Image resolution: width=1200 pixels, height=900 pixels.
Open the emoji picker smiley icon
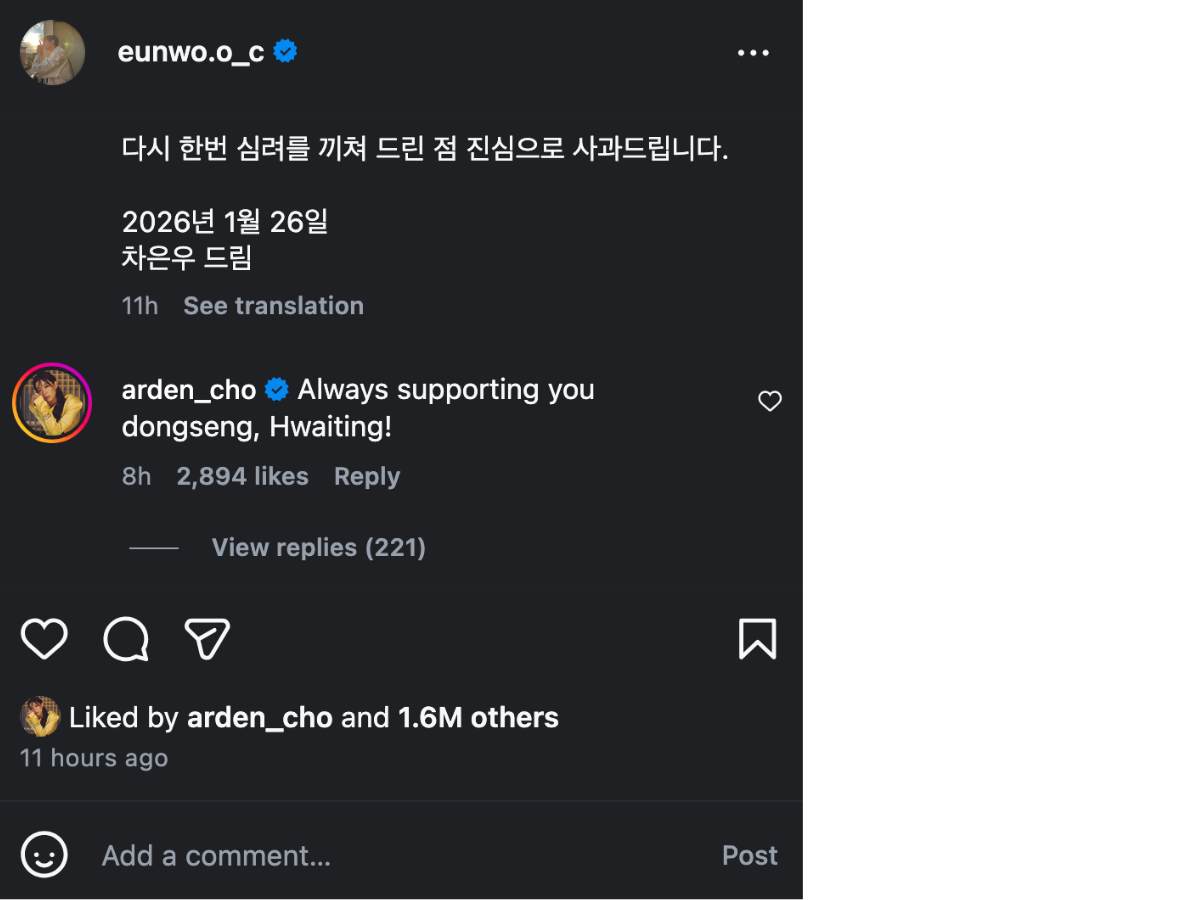point(44,855)
